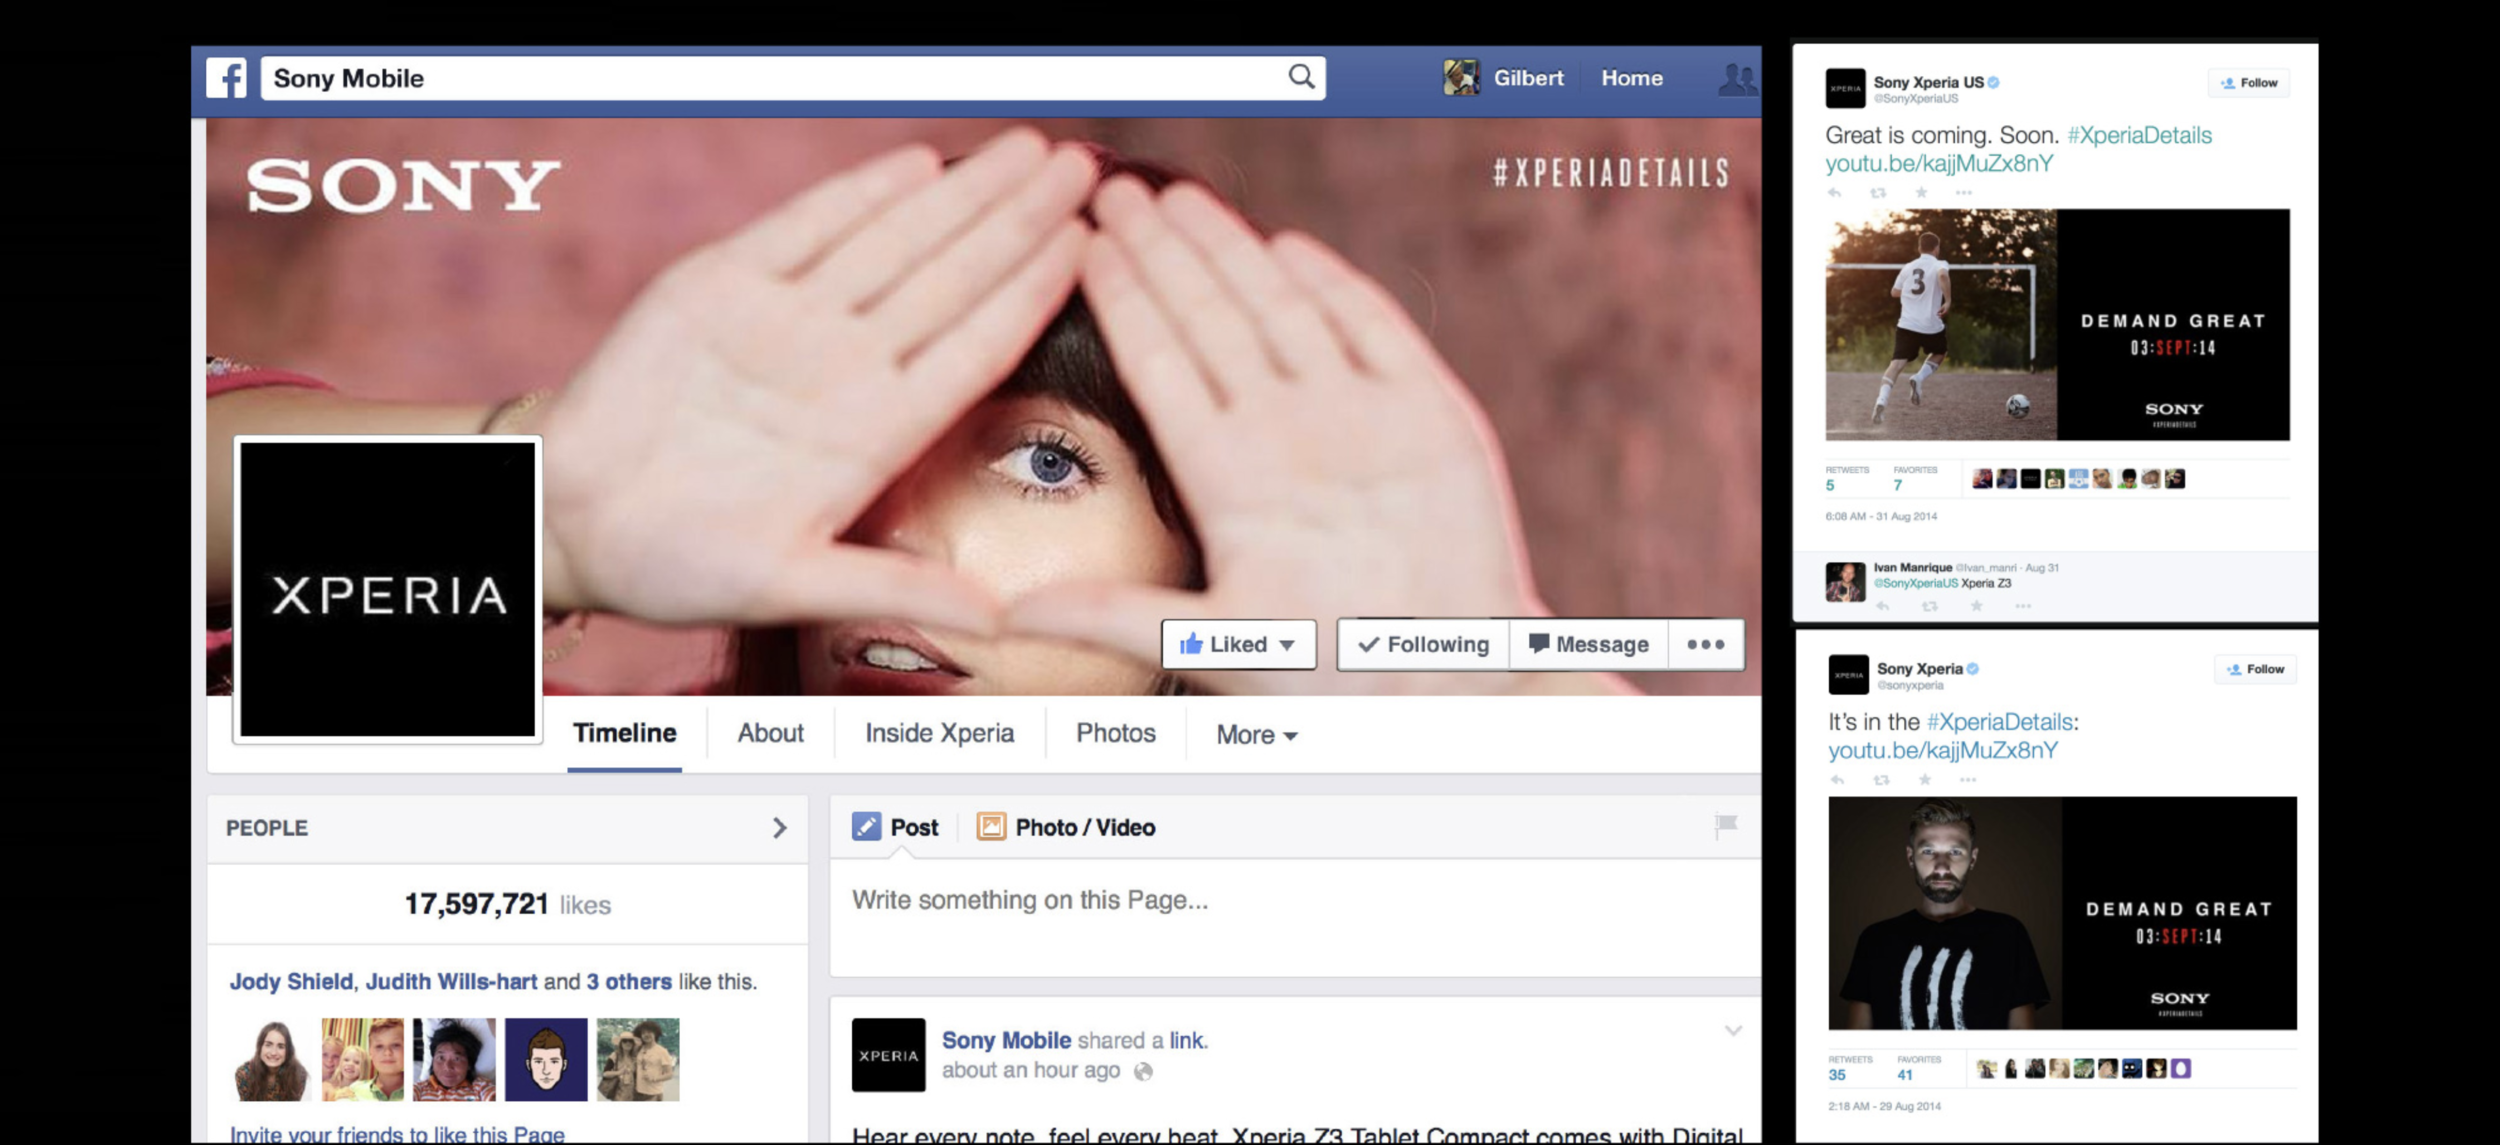The width and height of the screenshot is (2500, 1145).
Task: Click the flag icon in composer
Action: [x=1726, y=825]
